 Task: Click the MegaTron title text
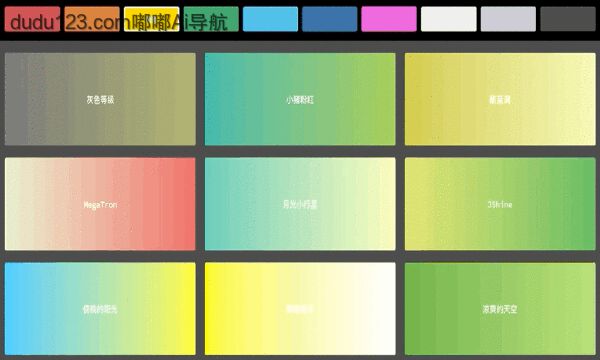[x=100, y=205]
